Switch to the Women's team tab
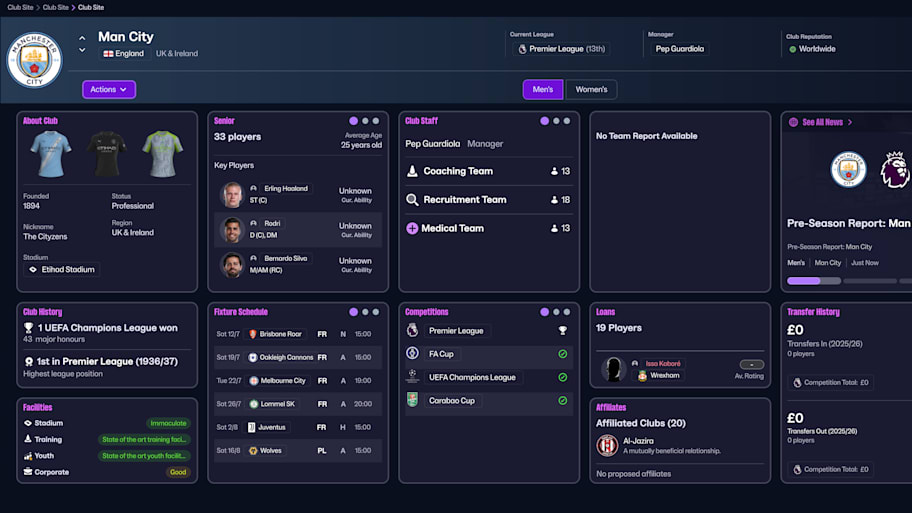This screenshot has height=513, width=912. click(x=591, y=90)
